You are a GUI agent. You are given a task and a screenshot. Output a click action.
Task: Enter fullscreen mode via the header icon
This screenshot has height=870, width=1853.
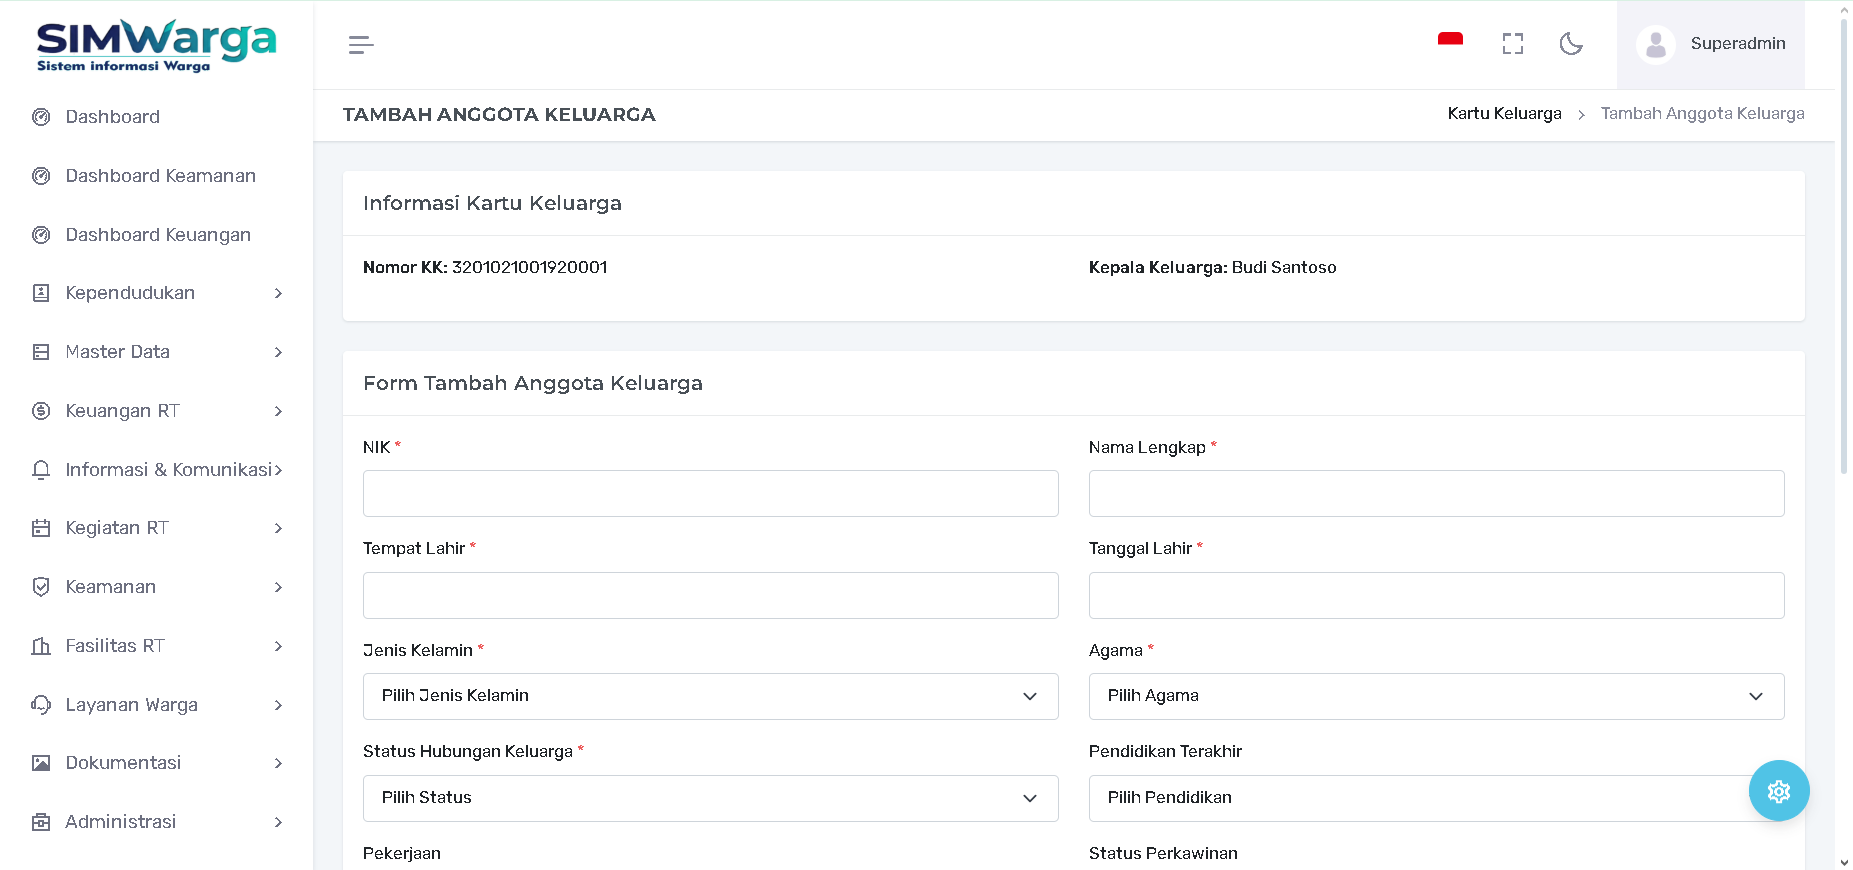click(x=1512, y=44)
